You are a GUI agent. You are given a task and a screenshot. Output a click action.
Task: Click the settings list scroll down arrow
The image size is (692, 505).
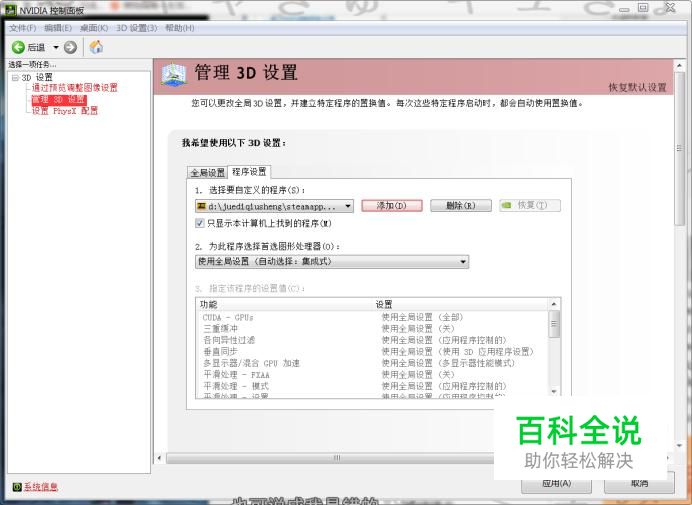(x=554, y=392)
